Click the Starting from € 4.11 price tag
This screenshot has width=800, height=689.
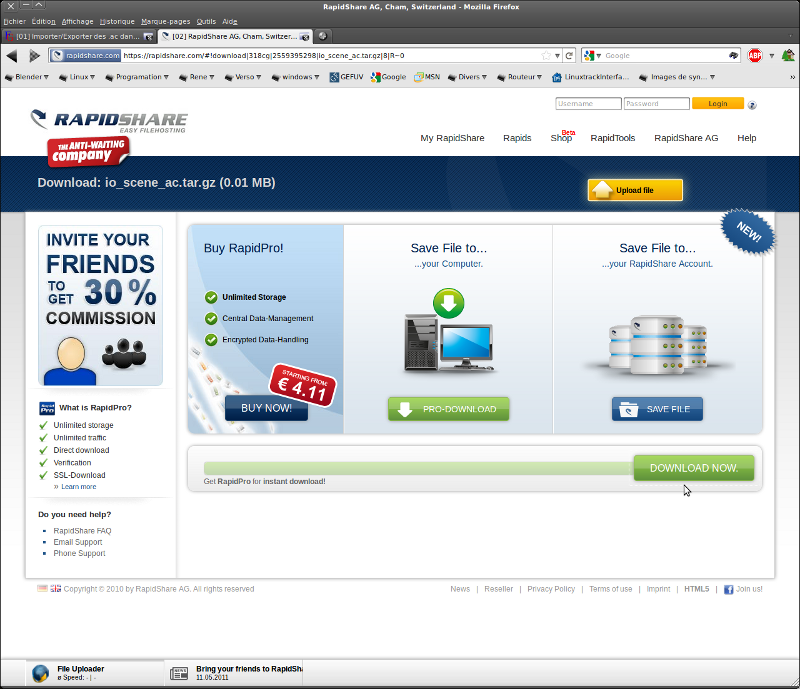[x=302, y=385]
